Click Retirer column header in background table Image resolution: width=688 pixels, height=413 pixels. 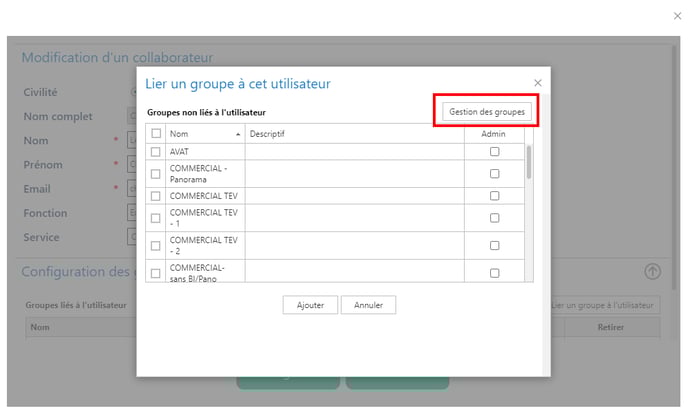[x=610, y=327]
